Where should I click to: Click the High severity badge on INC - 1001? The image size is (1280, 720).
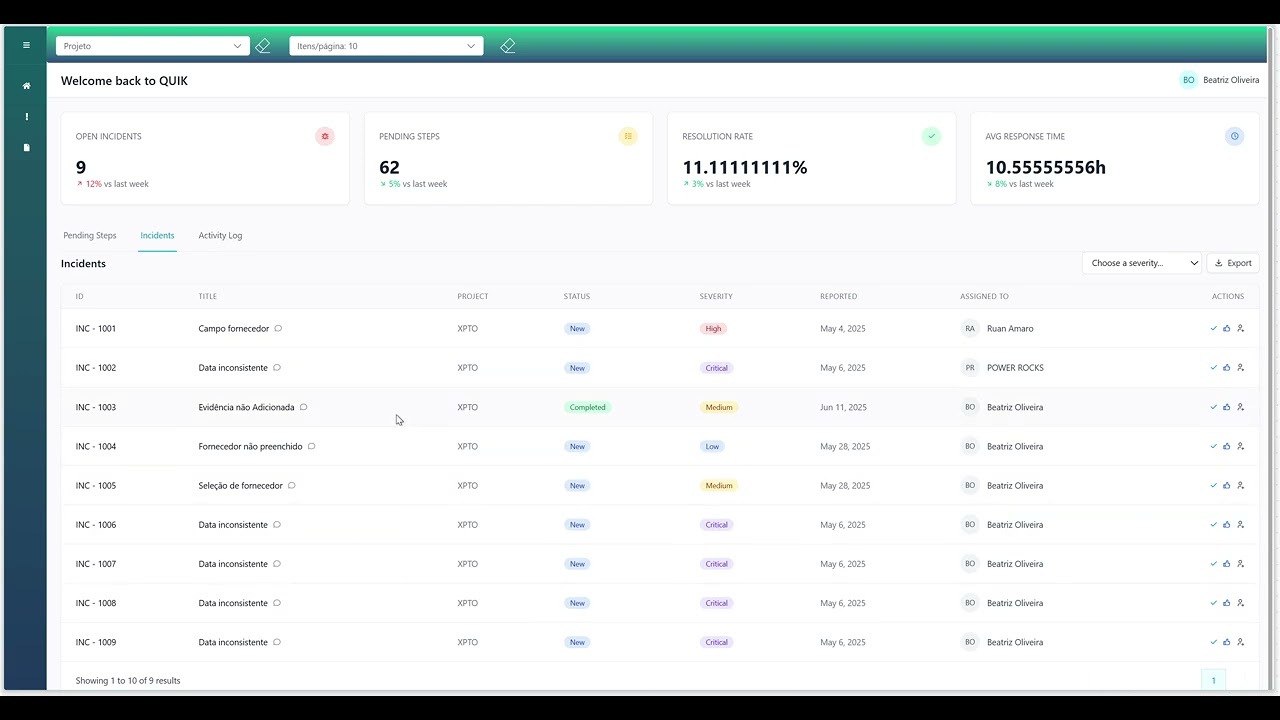coord(713,328)
